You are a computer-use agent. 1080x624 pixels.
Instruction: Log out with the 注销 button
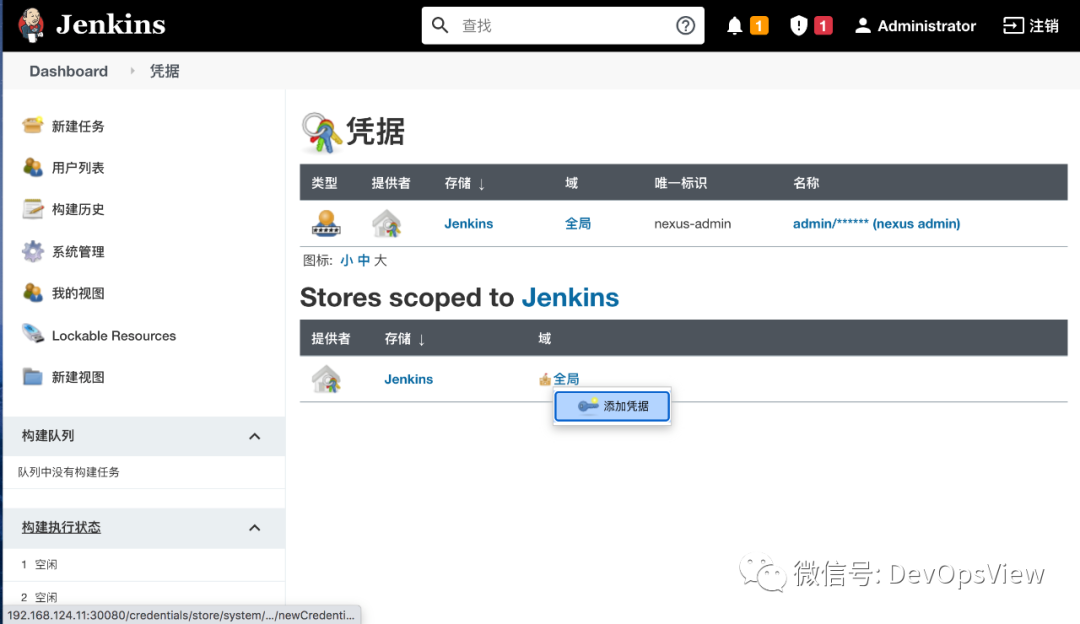(1030, 26)
